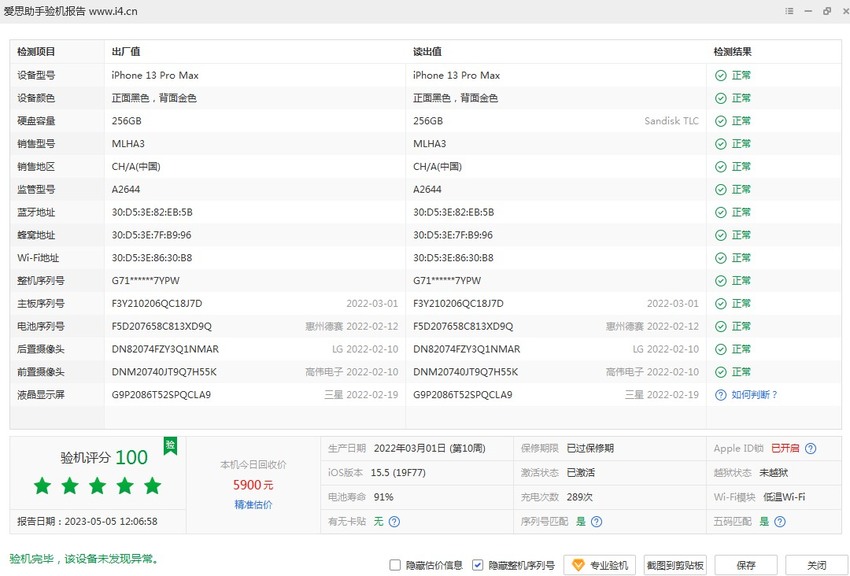Open the title bar menu list icon

789,11
